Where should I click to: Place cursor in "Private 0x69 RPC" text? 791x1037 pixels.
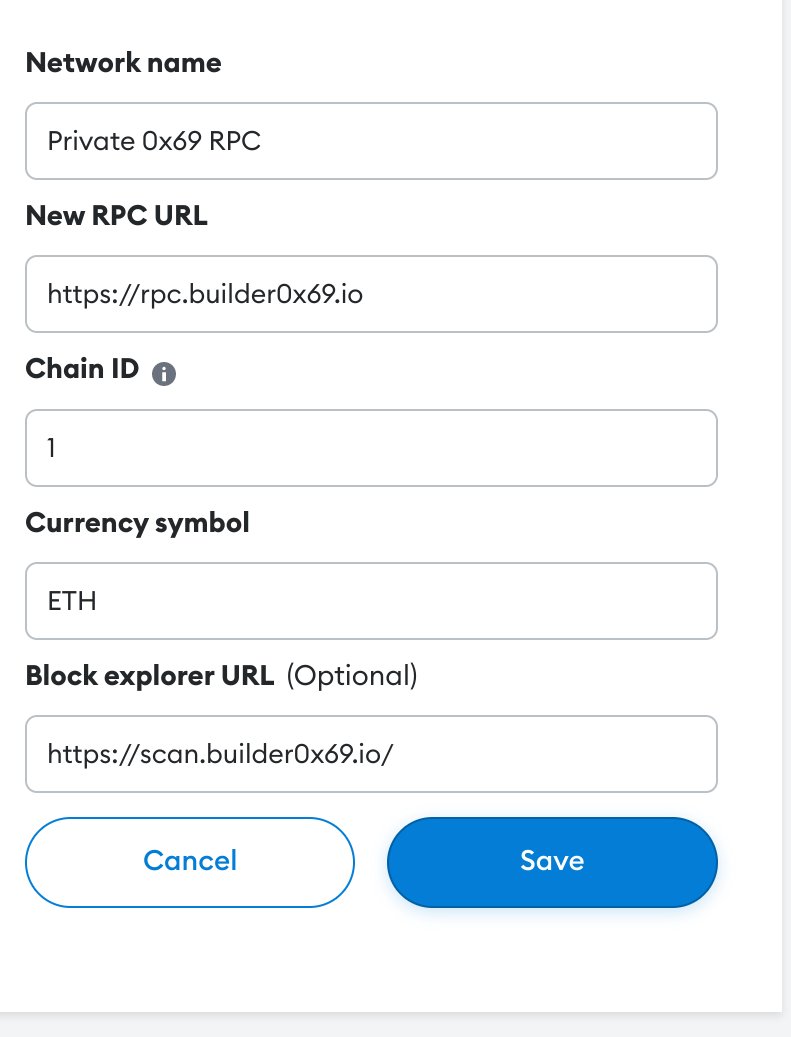point(154,141)
